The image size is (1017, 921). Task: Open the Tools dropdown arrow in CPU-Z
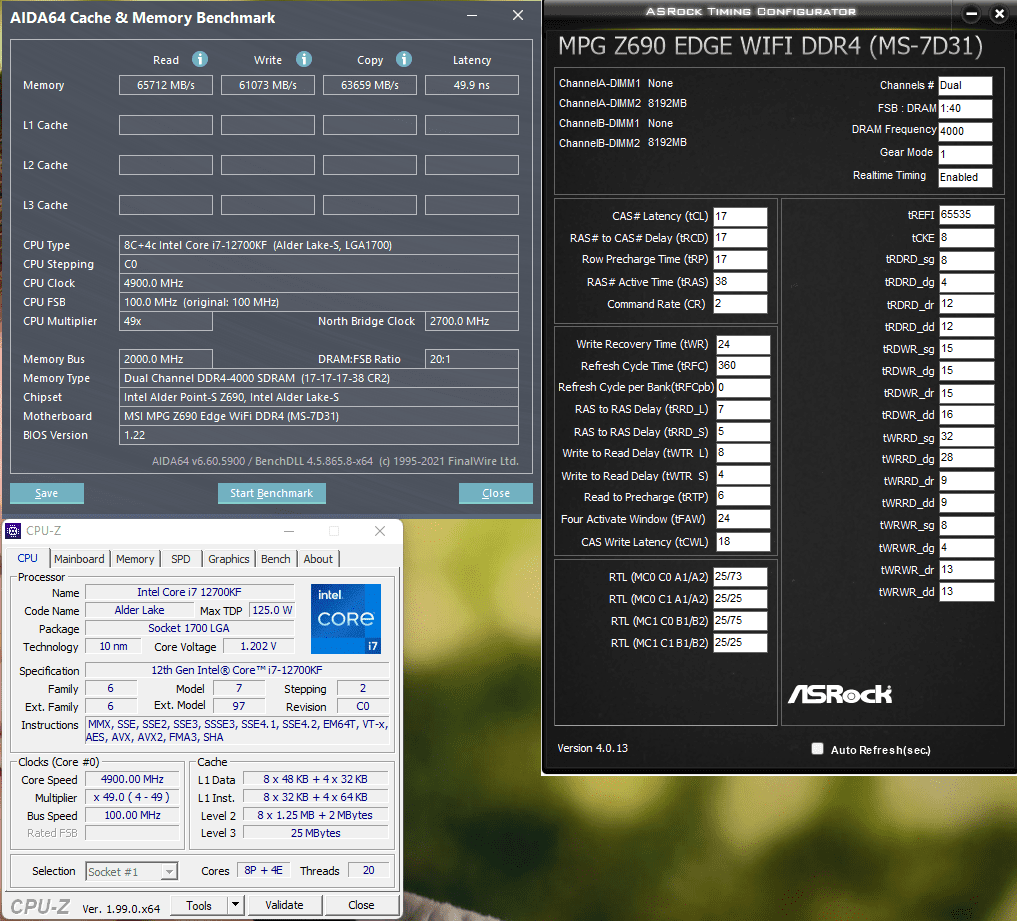(x=235, y=905)
